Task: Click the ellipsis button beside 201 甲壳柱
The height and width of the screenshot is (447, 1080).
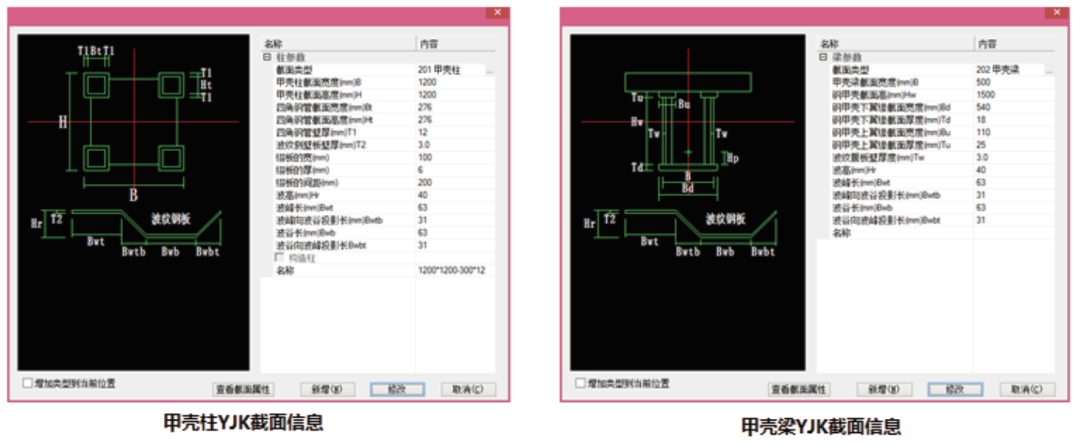Action: tap(490, 71)
